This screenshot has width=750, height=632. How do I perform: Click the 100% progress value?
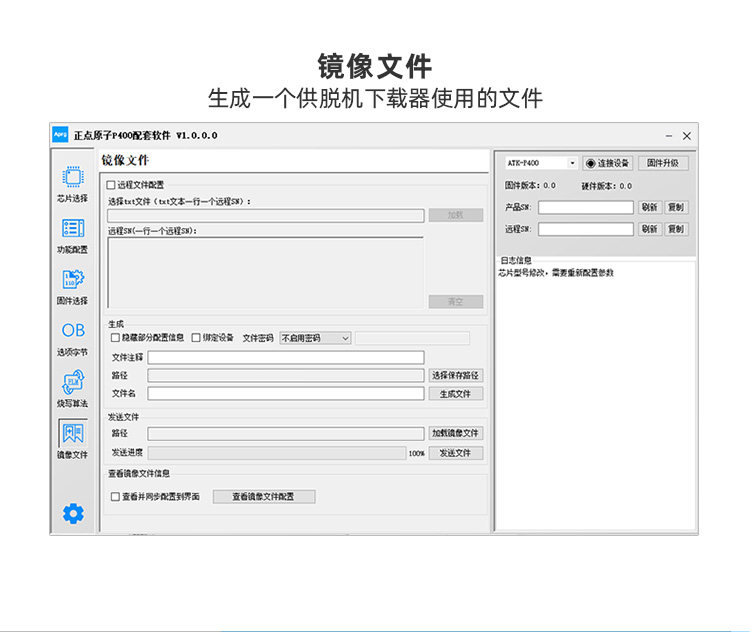[417, 454]
